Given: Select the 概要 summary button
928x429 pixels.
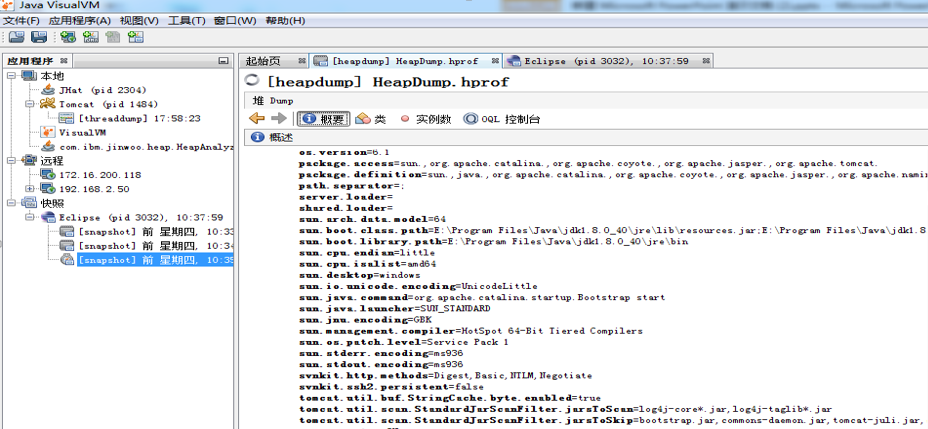Looking at the screenshot, I should pos(324,119).
